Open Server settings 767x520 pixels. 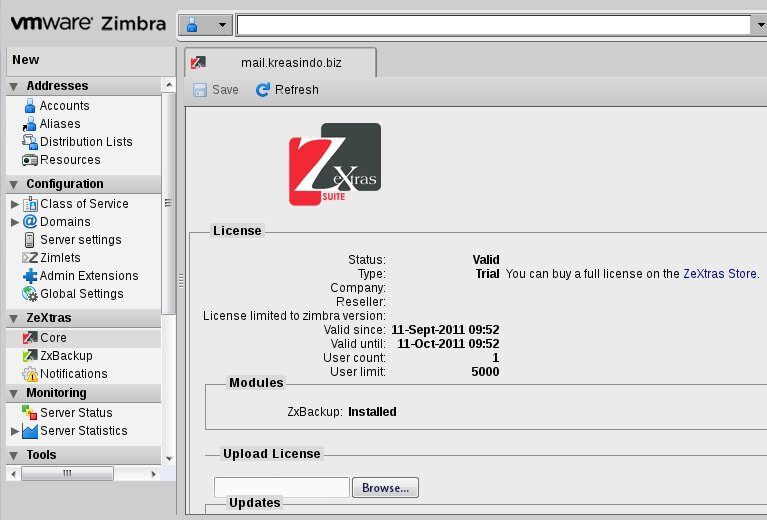[81, 240]
